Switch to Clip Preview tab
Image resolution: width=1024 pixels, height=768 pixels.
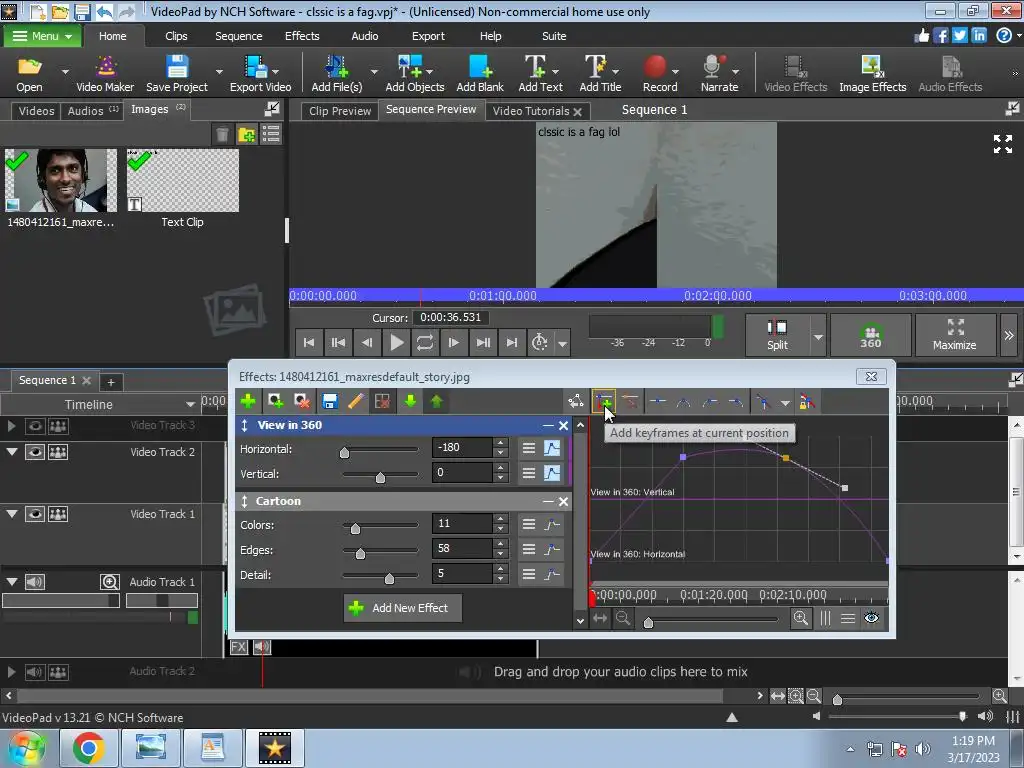point(340,111)
